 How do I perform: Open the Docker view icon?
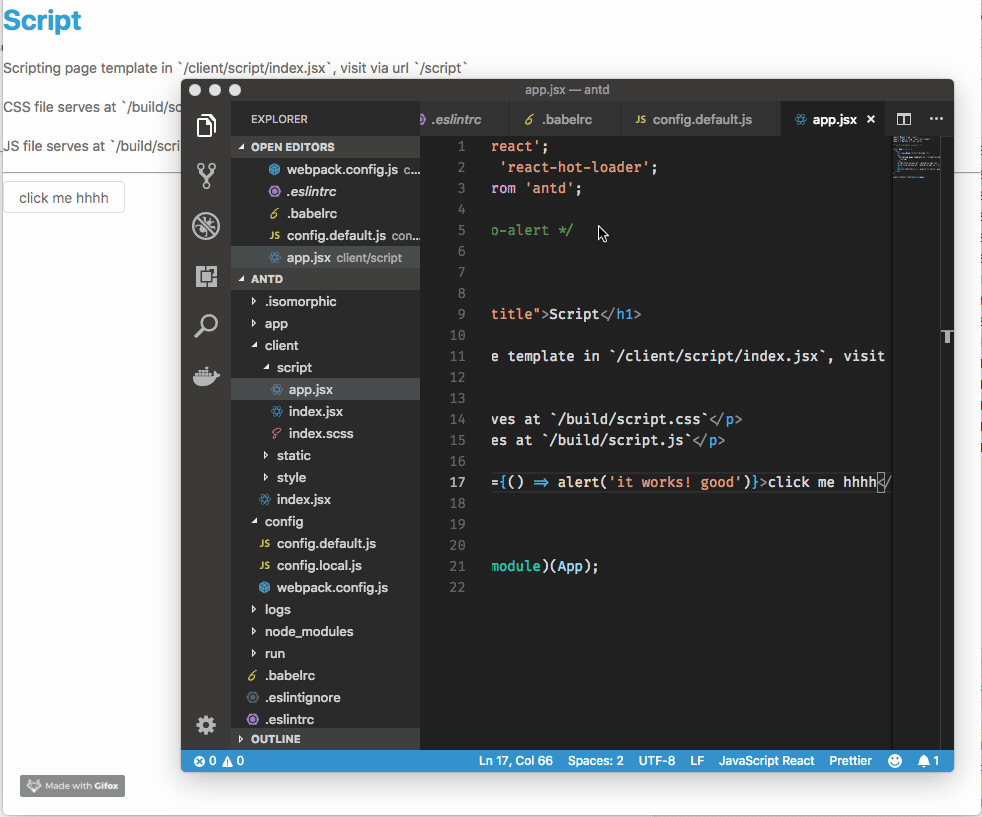[206, 376]
